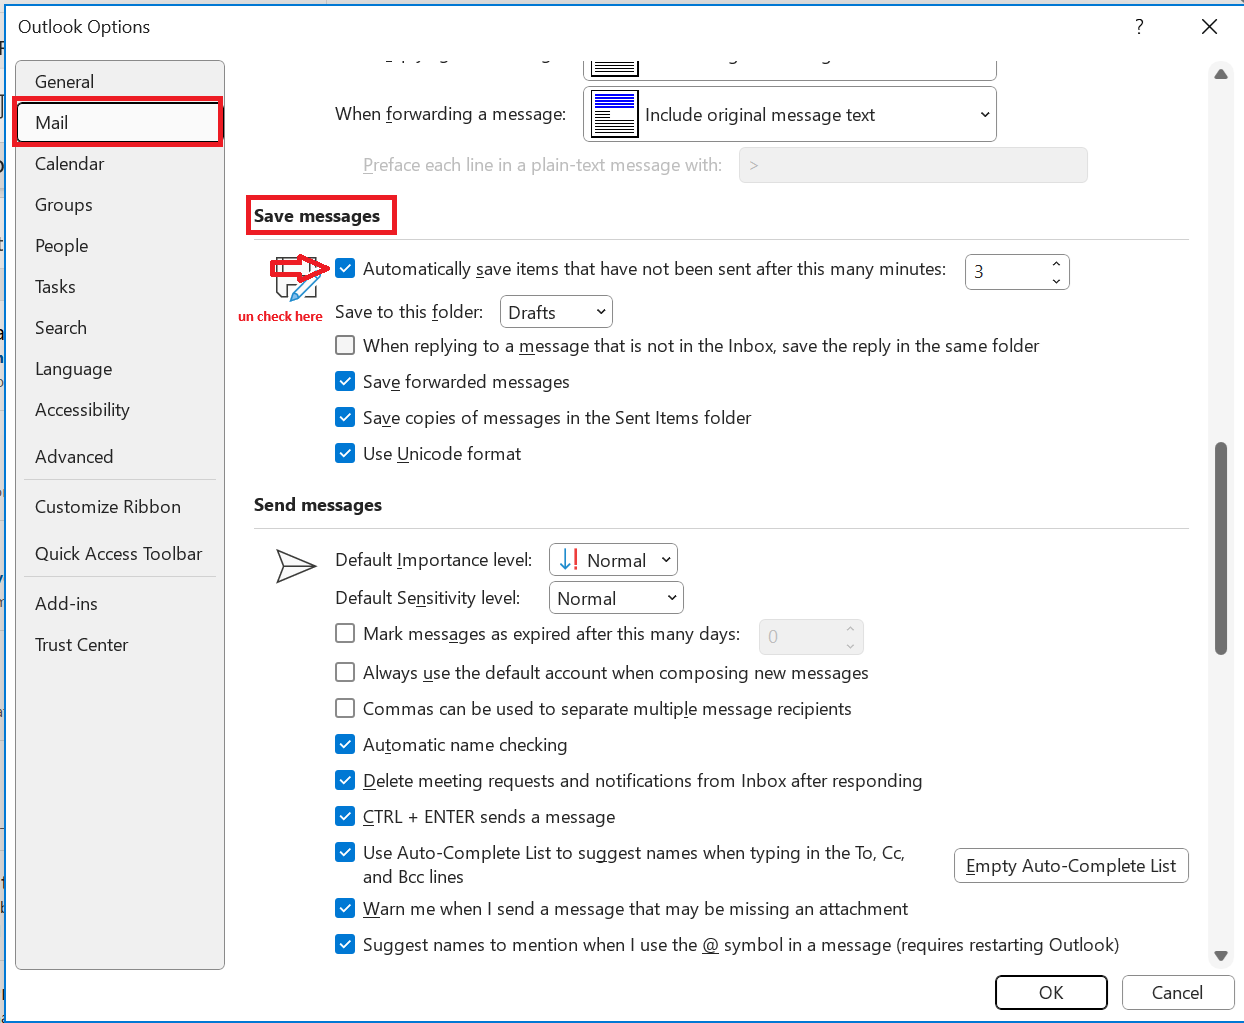The height and width of the screenshot is (1023, 1244).
Task: Click OK to save options
Action: pyautogui.click(x=1051, y=993)
